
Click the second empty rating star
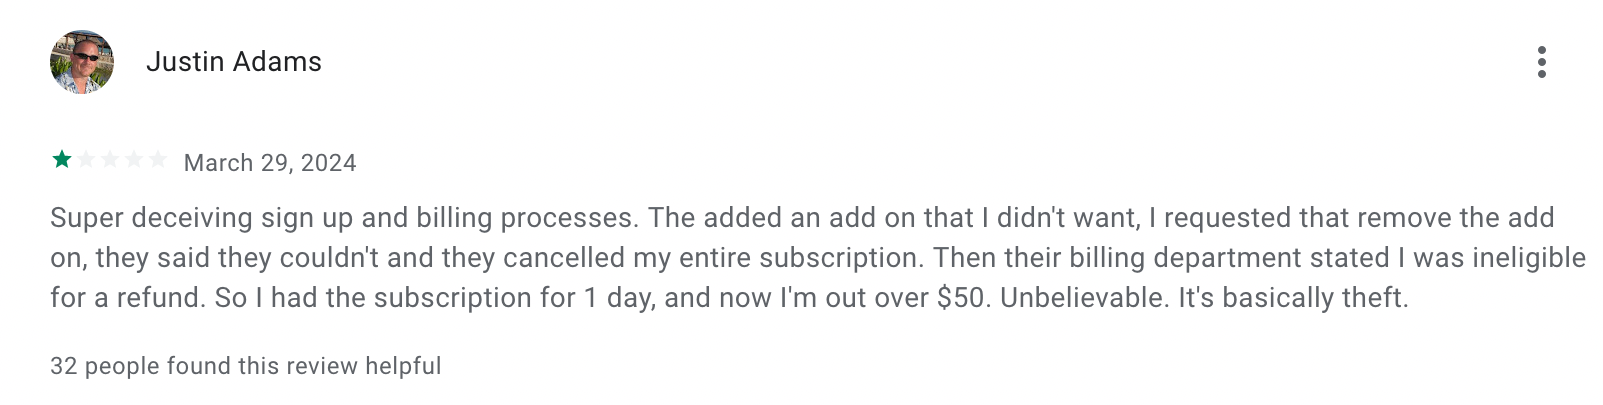coord(86,160)
